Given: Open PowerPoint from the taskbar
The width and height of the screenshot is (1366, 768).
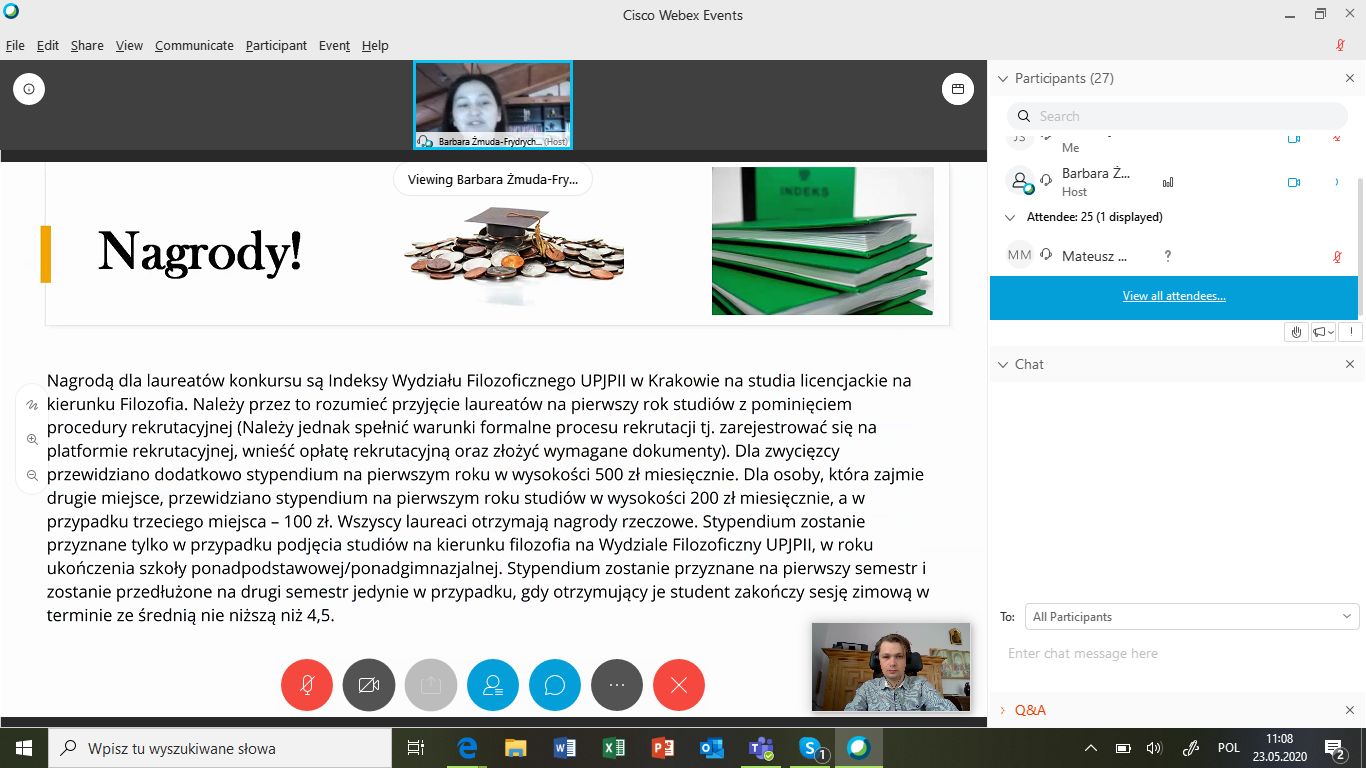Looking at the screenshot, I should tap(662, 748).
